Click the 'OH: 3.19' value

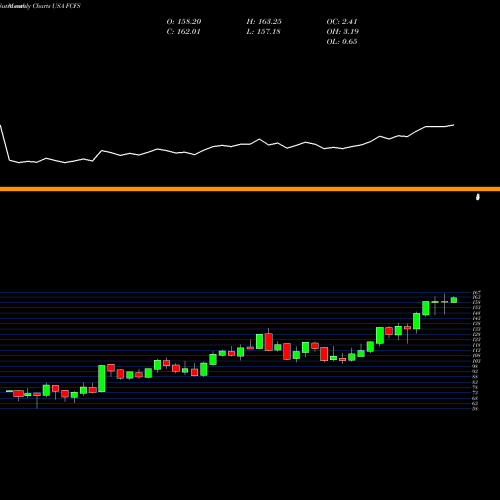[x=343, y=32]
